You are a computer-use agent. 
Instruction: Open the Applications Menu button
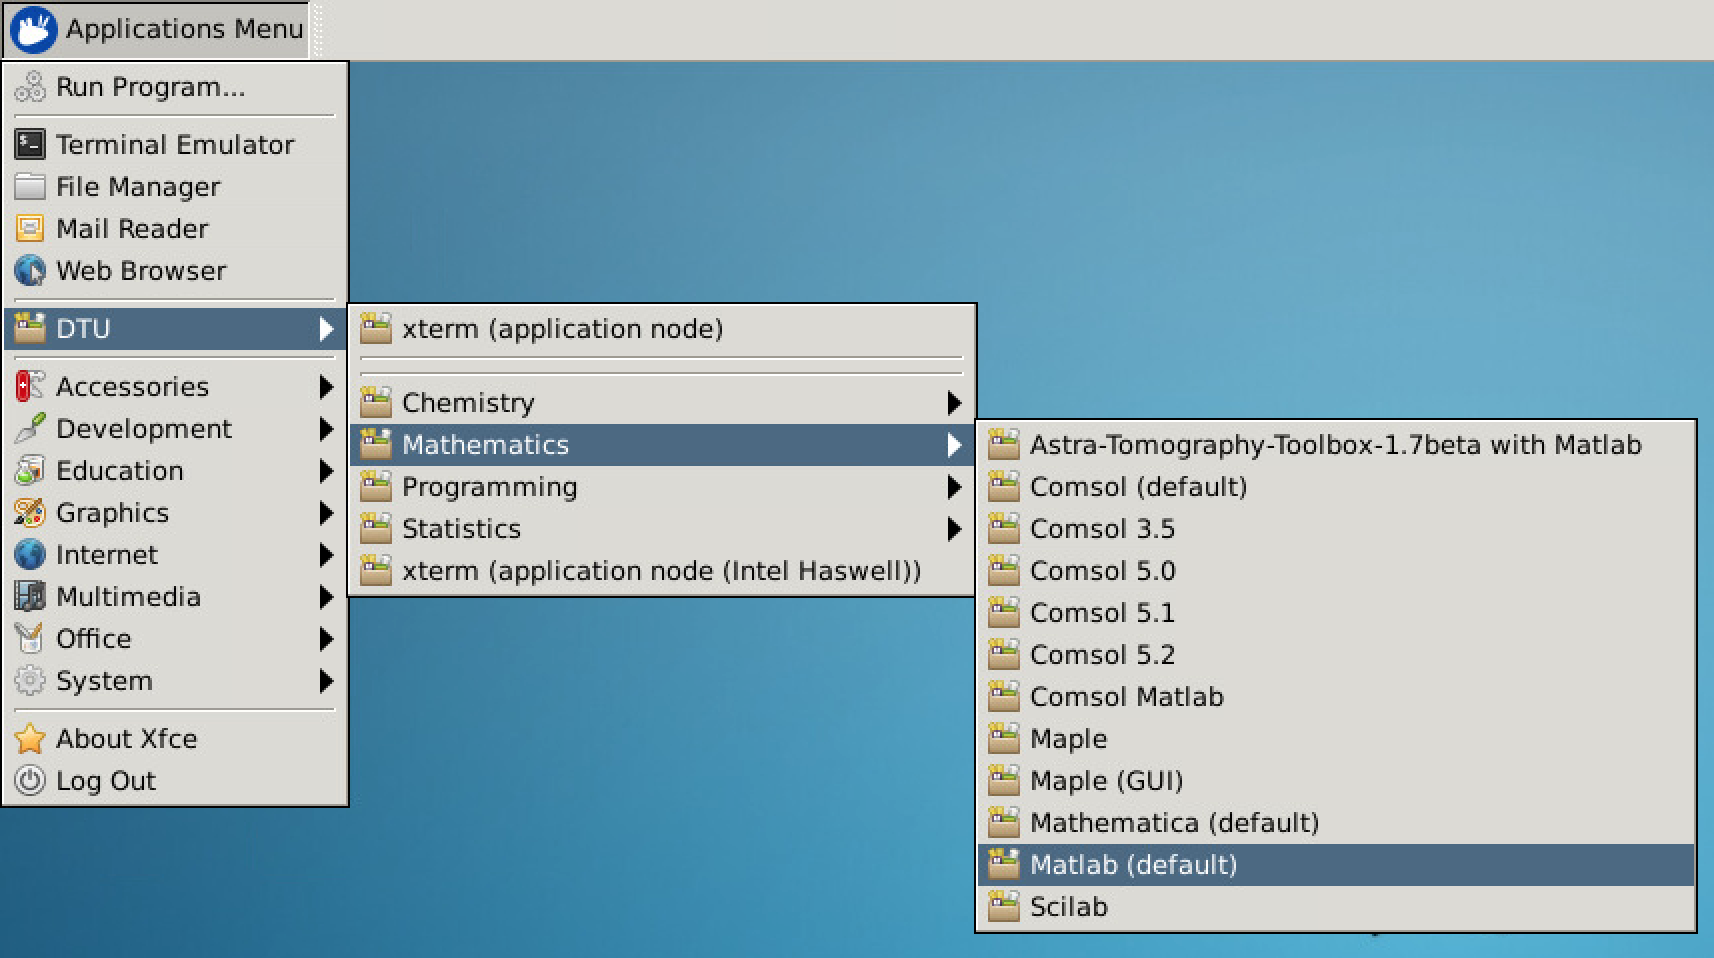[156, 29]
